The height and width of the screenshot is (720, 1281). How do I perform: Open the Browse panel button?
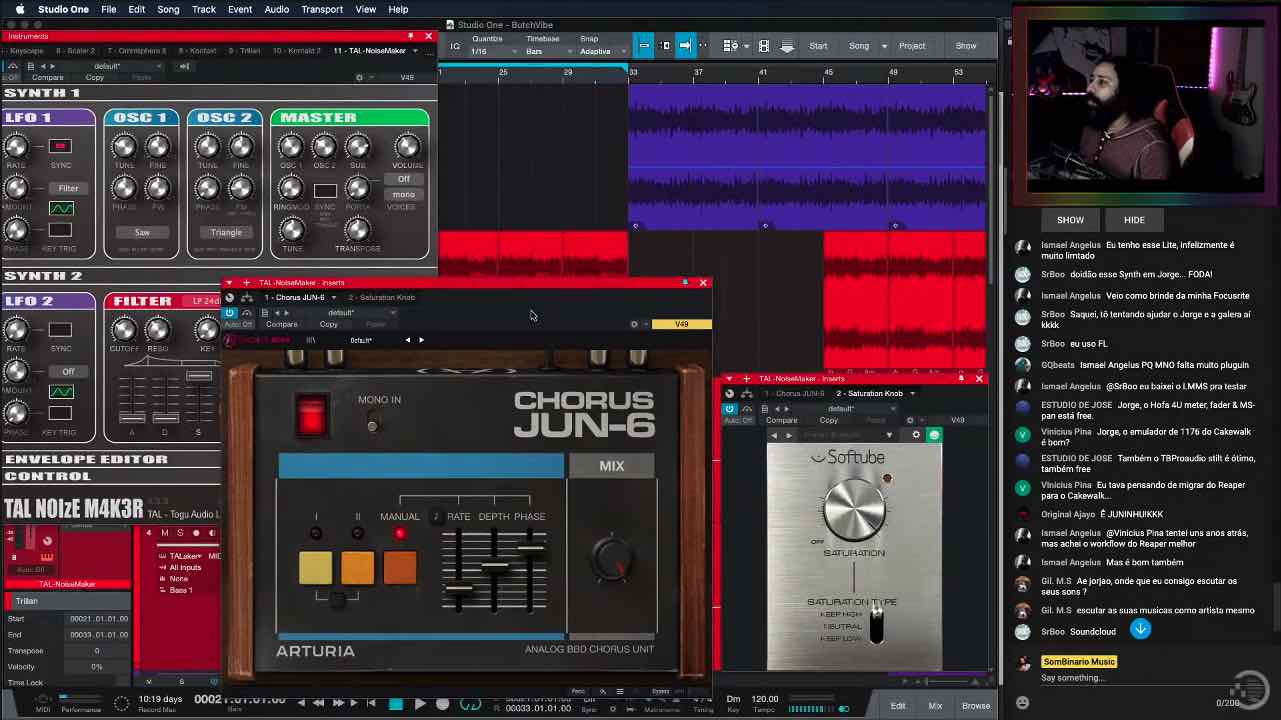tap(976, 706)
